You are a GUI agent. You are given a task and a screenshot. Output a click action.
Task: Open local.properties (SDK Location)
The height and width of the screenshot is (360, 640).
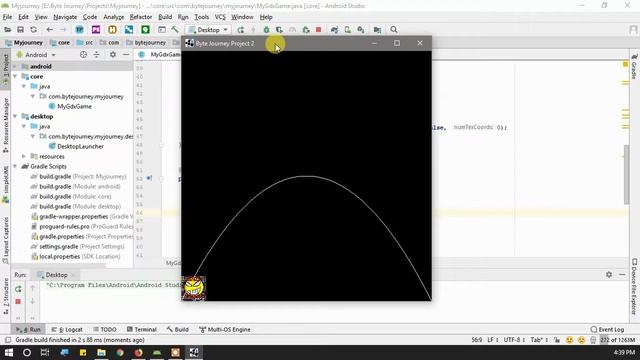click(76, 257)
